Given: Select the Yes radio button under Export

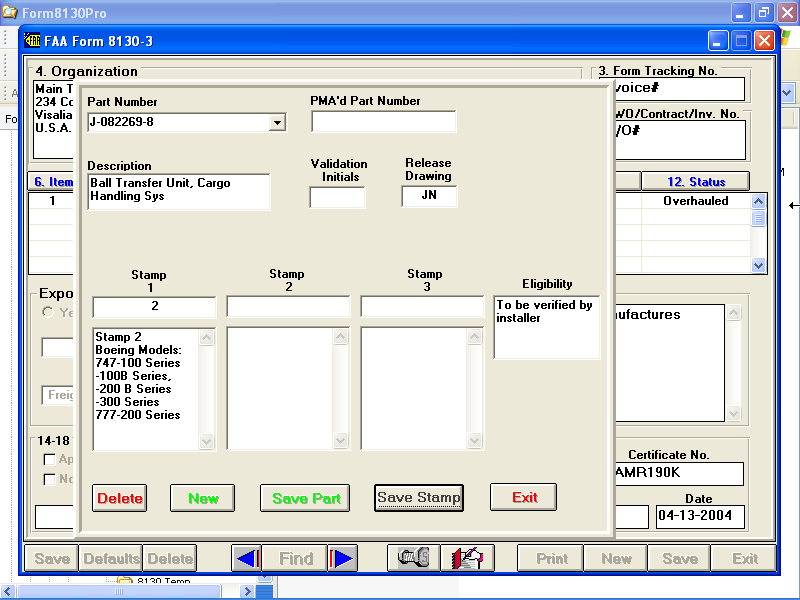Looking at the screenshot, I should click(x=47, y=313).
